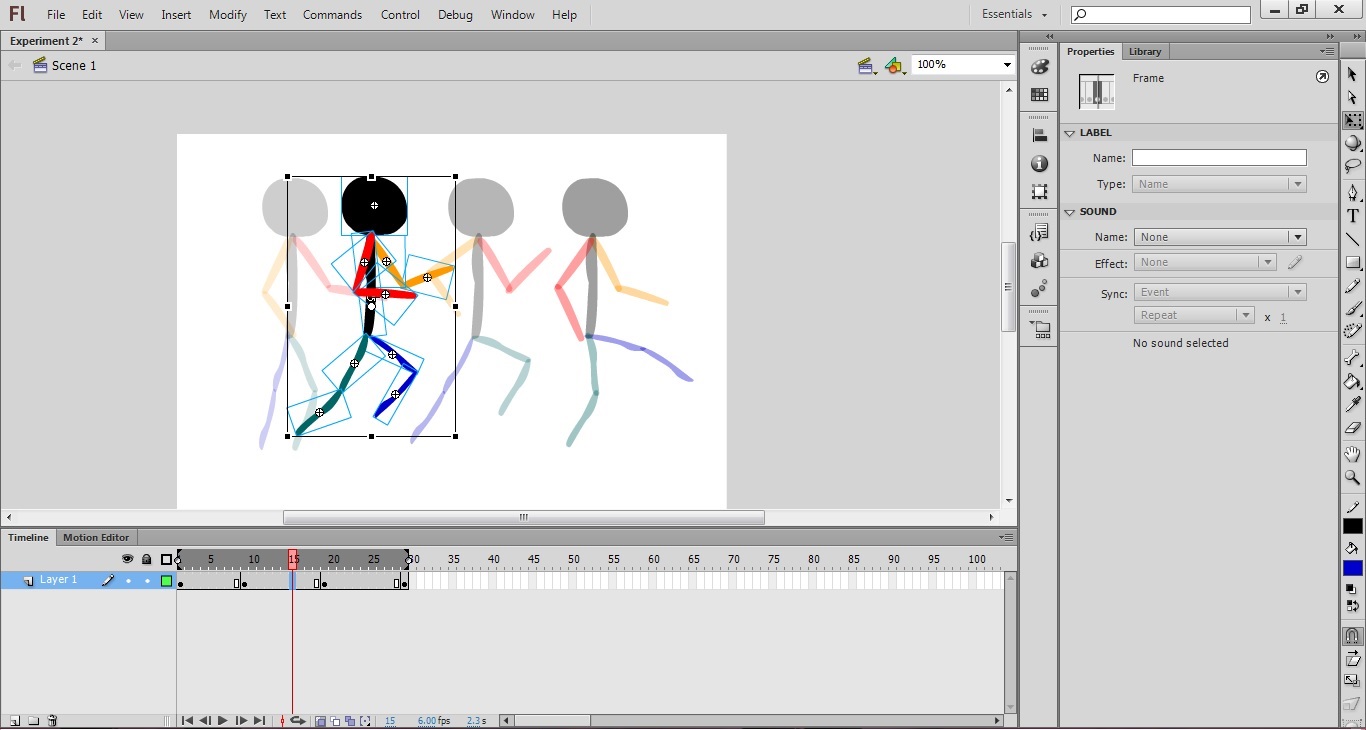Select the Rectangle tool

click(x=1352, y=263)
